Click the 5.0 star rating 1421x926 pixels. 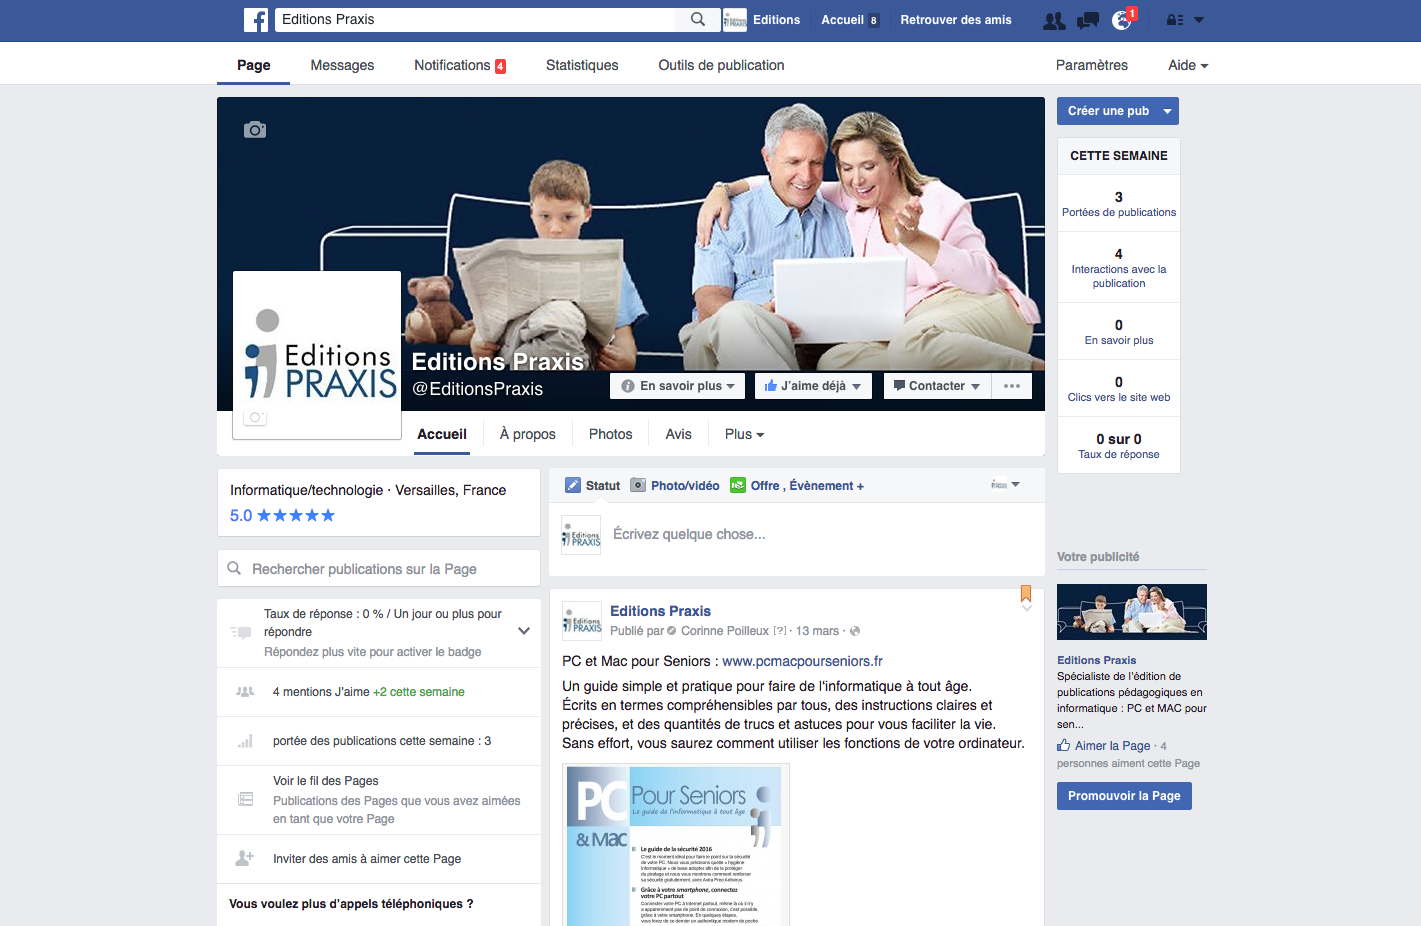[x=282, y=516]
